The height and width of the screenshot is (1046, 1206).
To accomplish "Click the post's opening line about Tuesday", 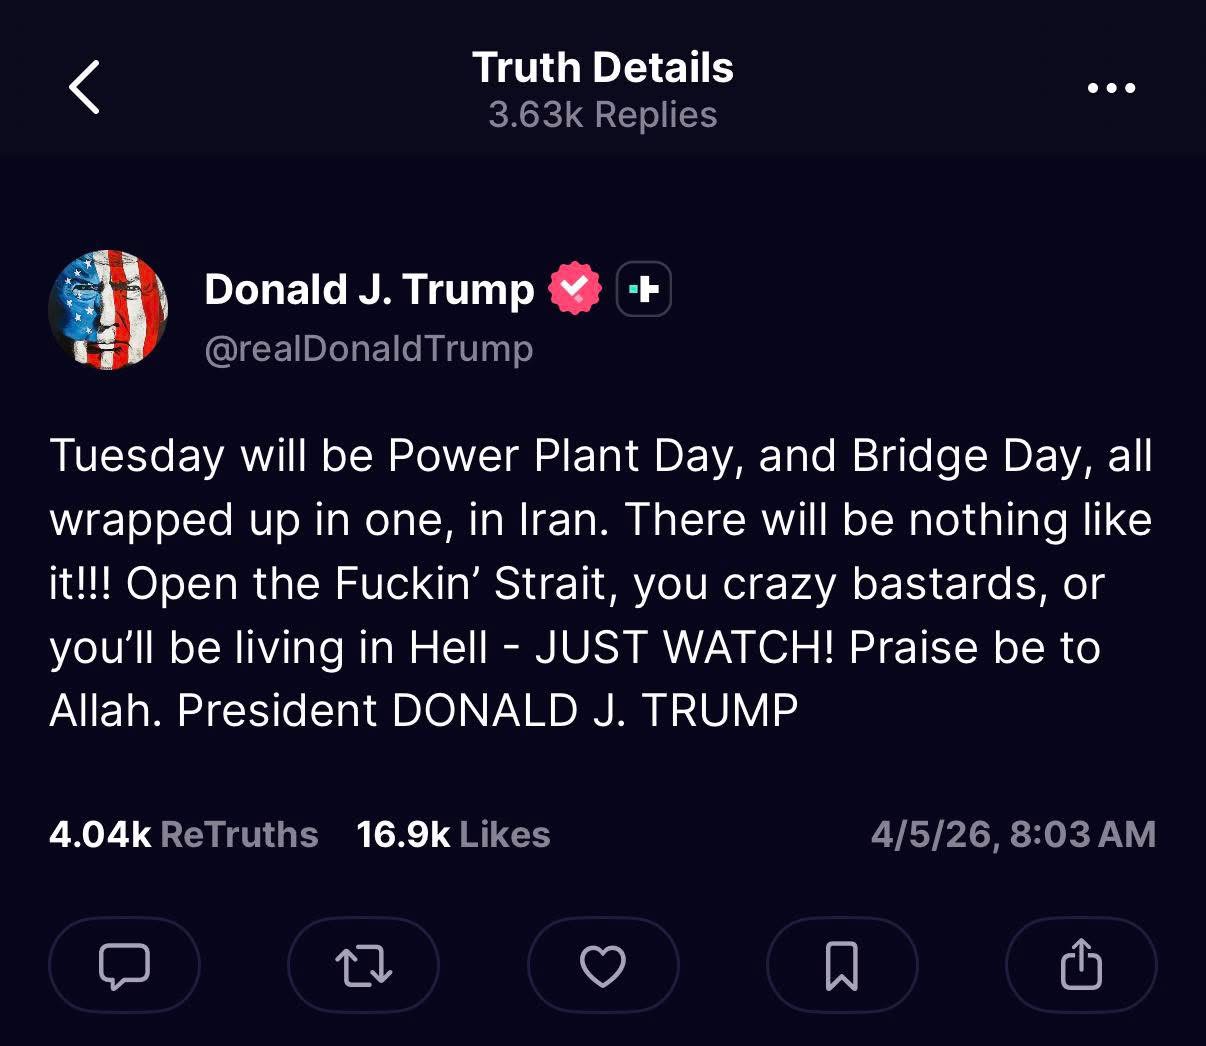I will [x=600, y=456].
